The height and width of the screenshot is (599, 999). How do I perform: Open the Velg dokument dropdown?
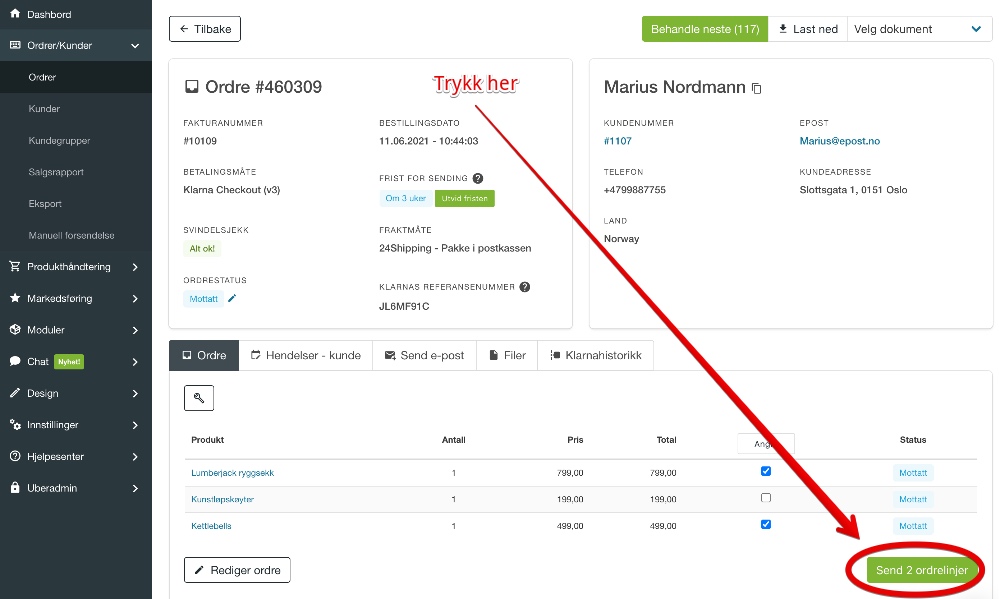919,29
